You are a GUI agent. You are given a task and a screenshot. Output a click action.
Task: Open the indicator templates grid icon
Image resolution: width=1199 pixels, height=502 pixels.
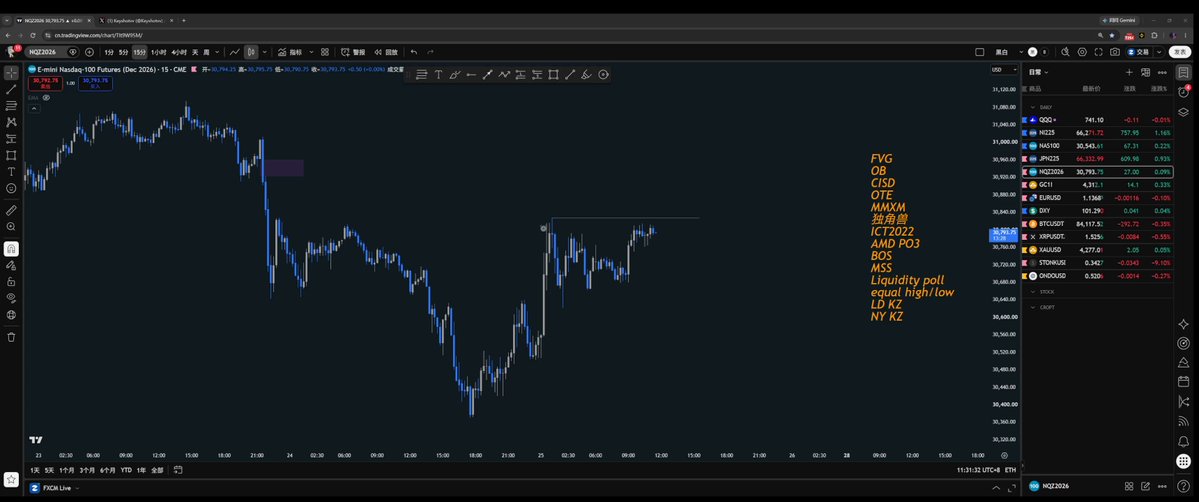pyautogui.click(x=325, y=52)
